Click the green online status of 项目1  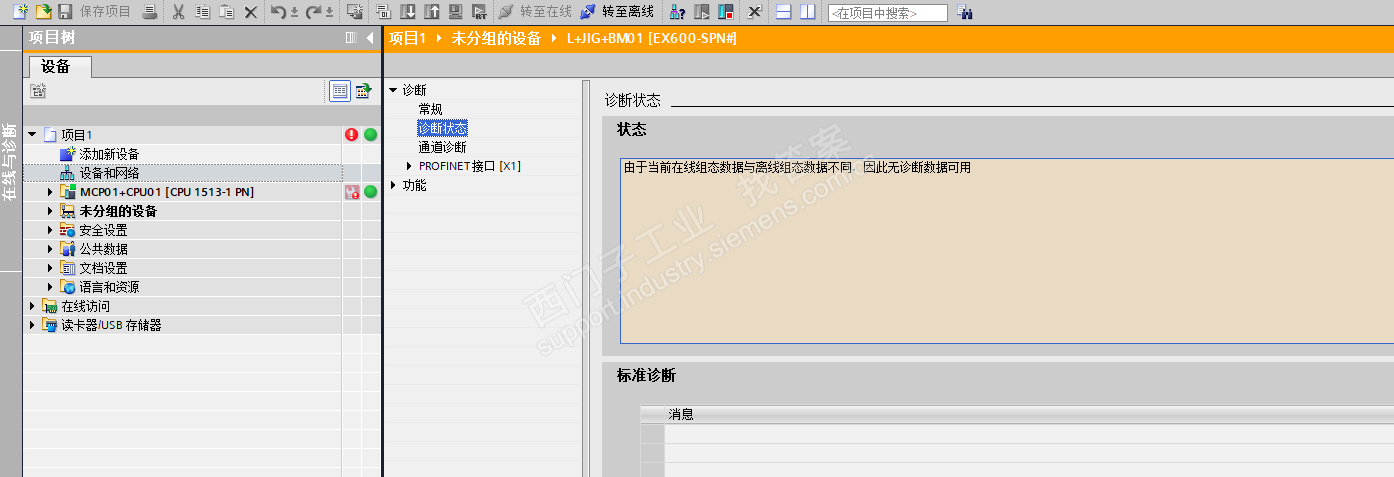370,135
